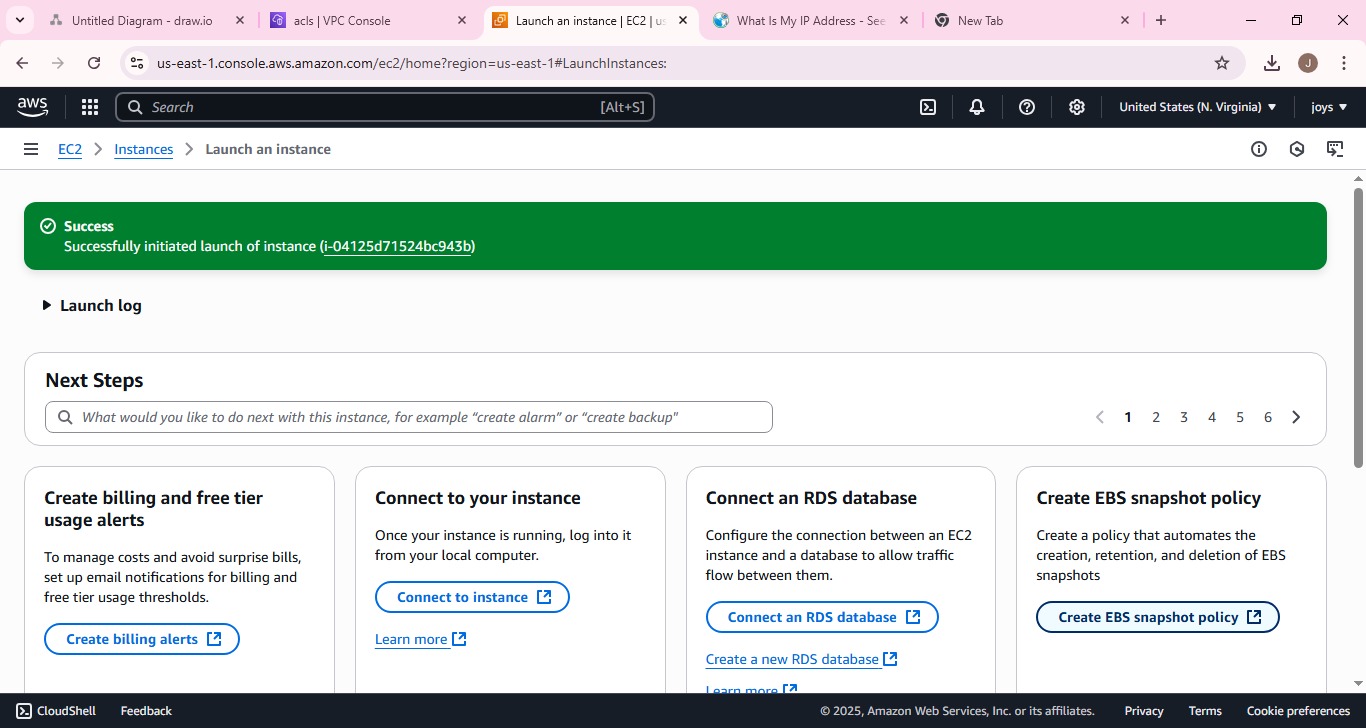Open instance i-04125d71524bc943b link

pyautogui.click(x=398, y=246)
